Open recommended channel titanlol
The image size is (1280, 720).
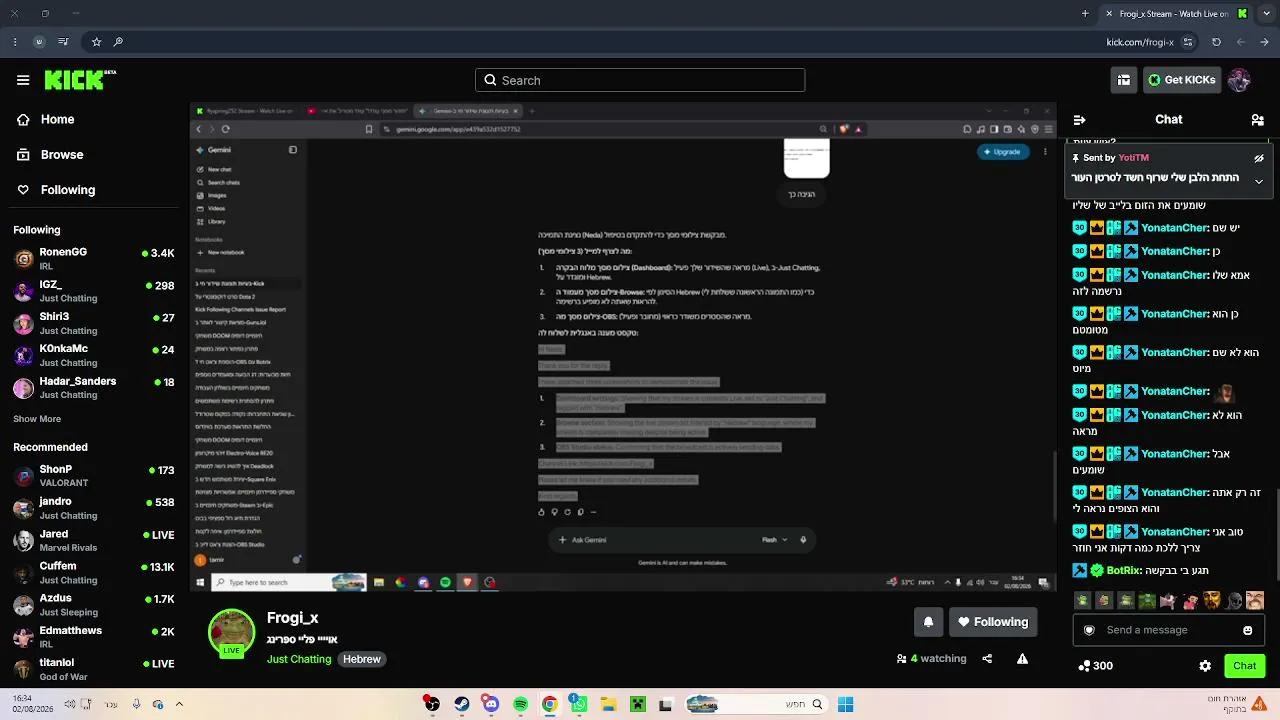[95, 669]
